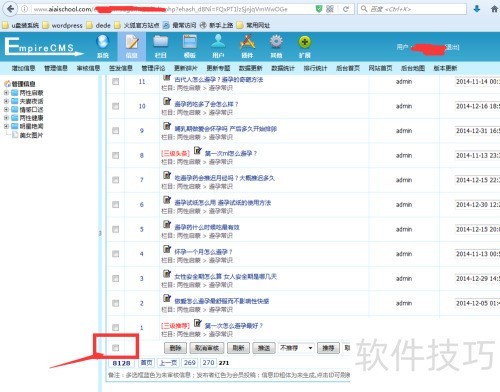
Task: Open 网站首页 submenu item
Action: pyautogui.click(x=380, y=68)
